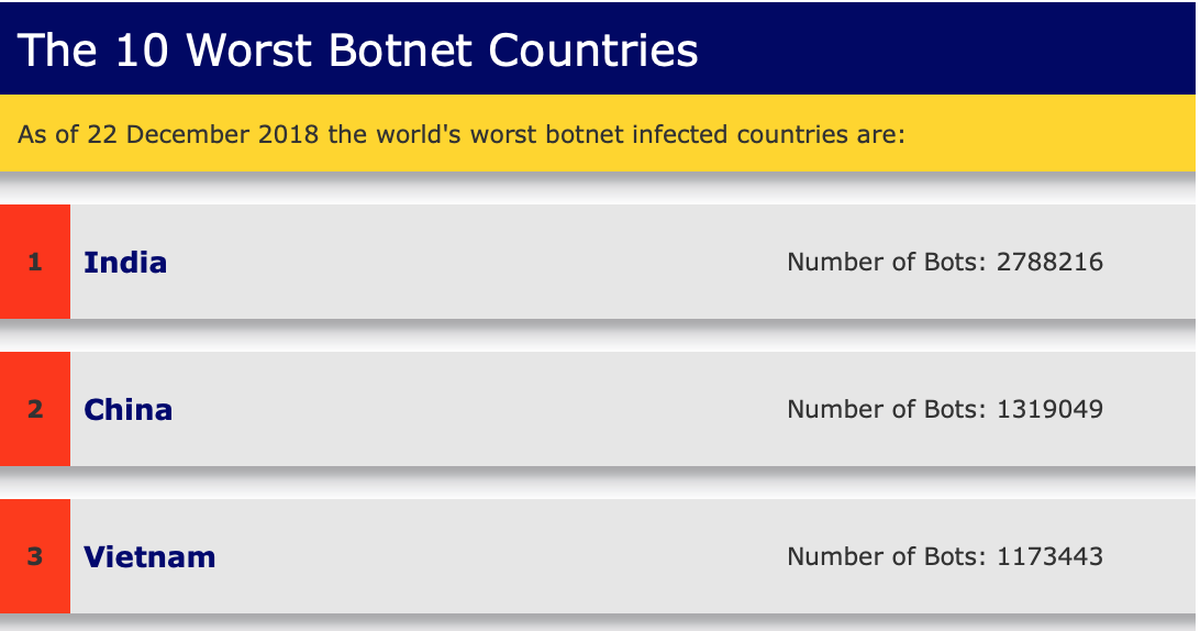1200x631 pixels.
Task: Select India's bot count 2788216
Action: point(1050,262)
